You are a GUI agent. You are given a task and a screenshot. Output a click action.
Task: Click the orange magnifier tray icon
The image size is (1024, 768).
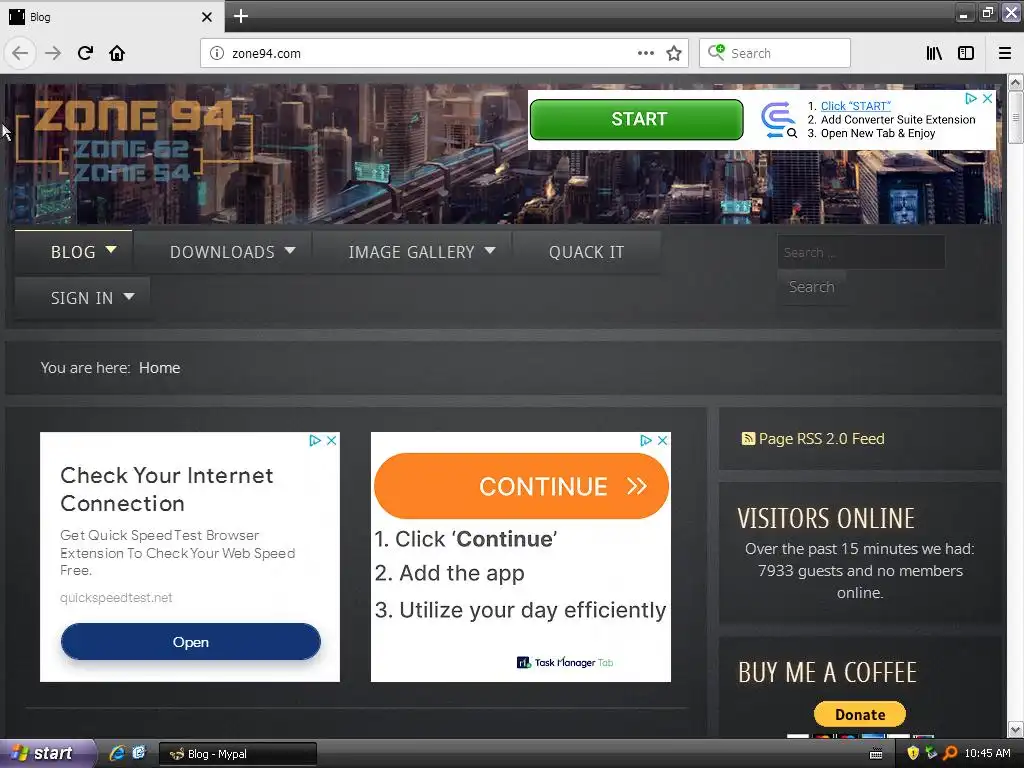click(x=950, y=753)
